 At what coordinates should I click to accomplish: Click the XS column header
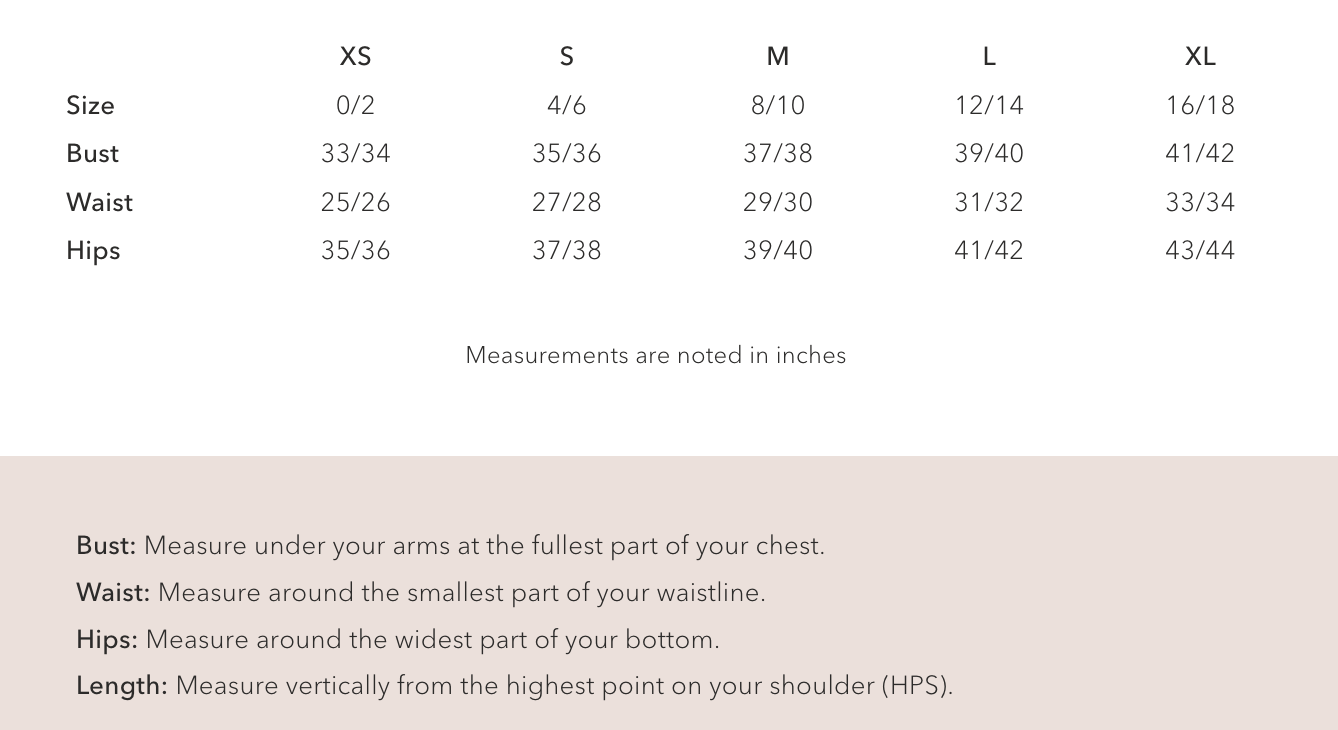[355, 57]
